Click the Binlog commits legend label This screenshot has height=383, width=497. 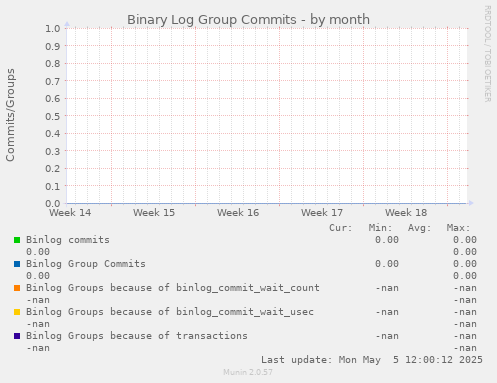[68, 240]
